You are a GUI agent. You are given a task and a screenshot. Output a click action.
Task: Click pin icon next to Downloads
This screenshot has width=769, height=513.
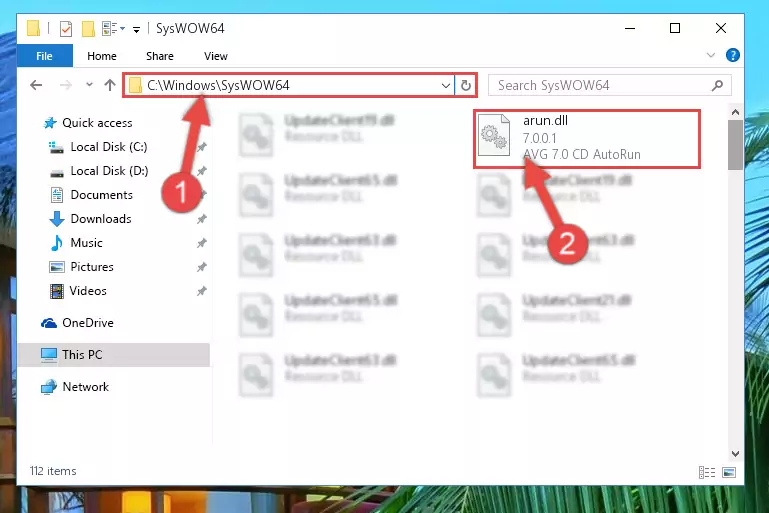click(x=202, y=219)
